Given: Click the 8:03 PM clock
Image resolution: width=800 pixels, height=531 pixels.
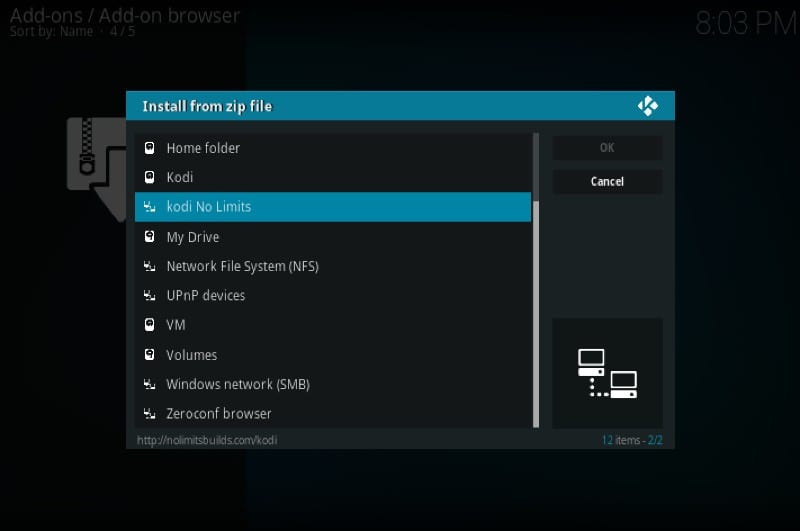Looking at the screenshot, I should (x=746, y=23).
